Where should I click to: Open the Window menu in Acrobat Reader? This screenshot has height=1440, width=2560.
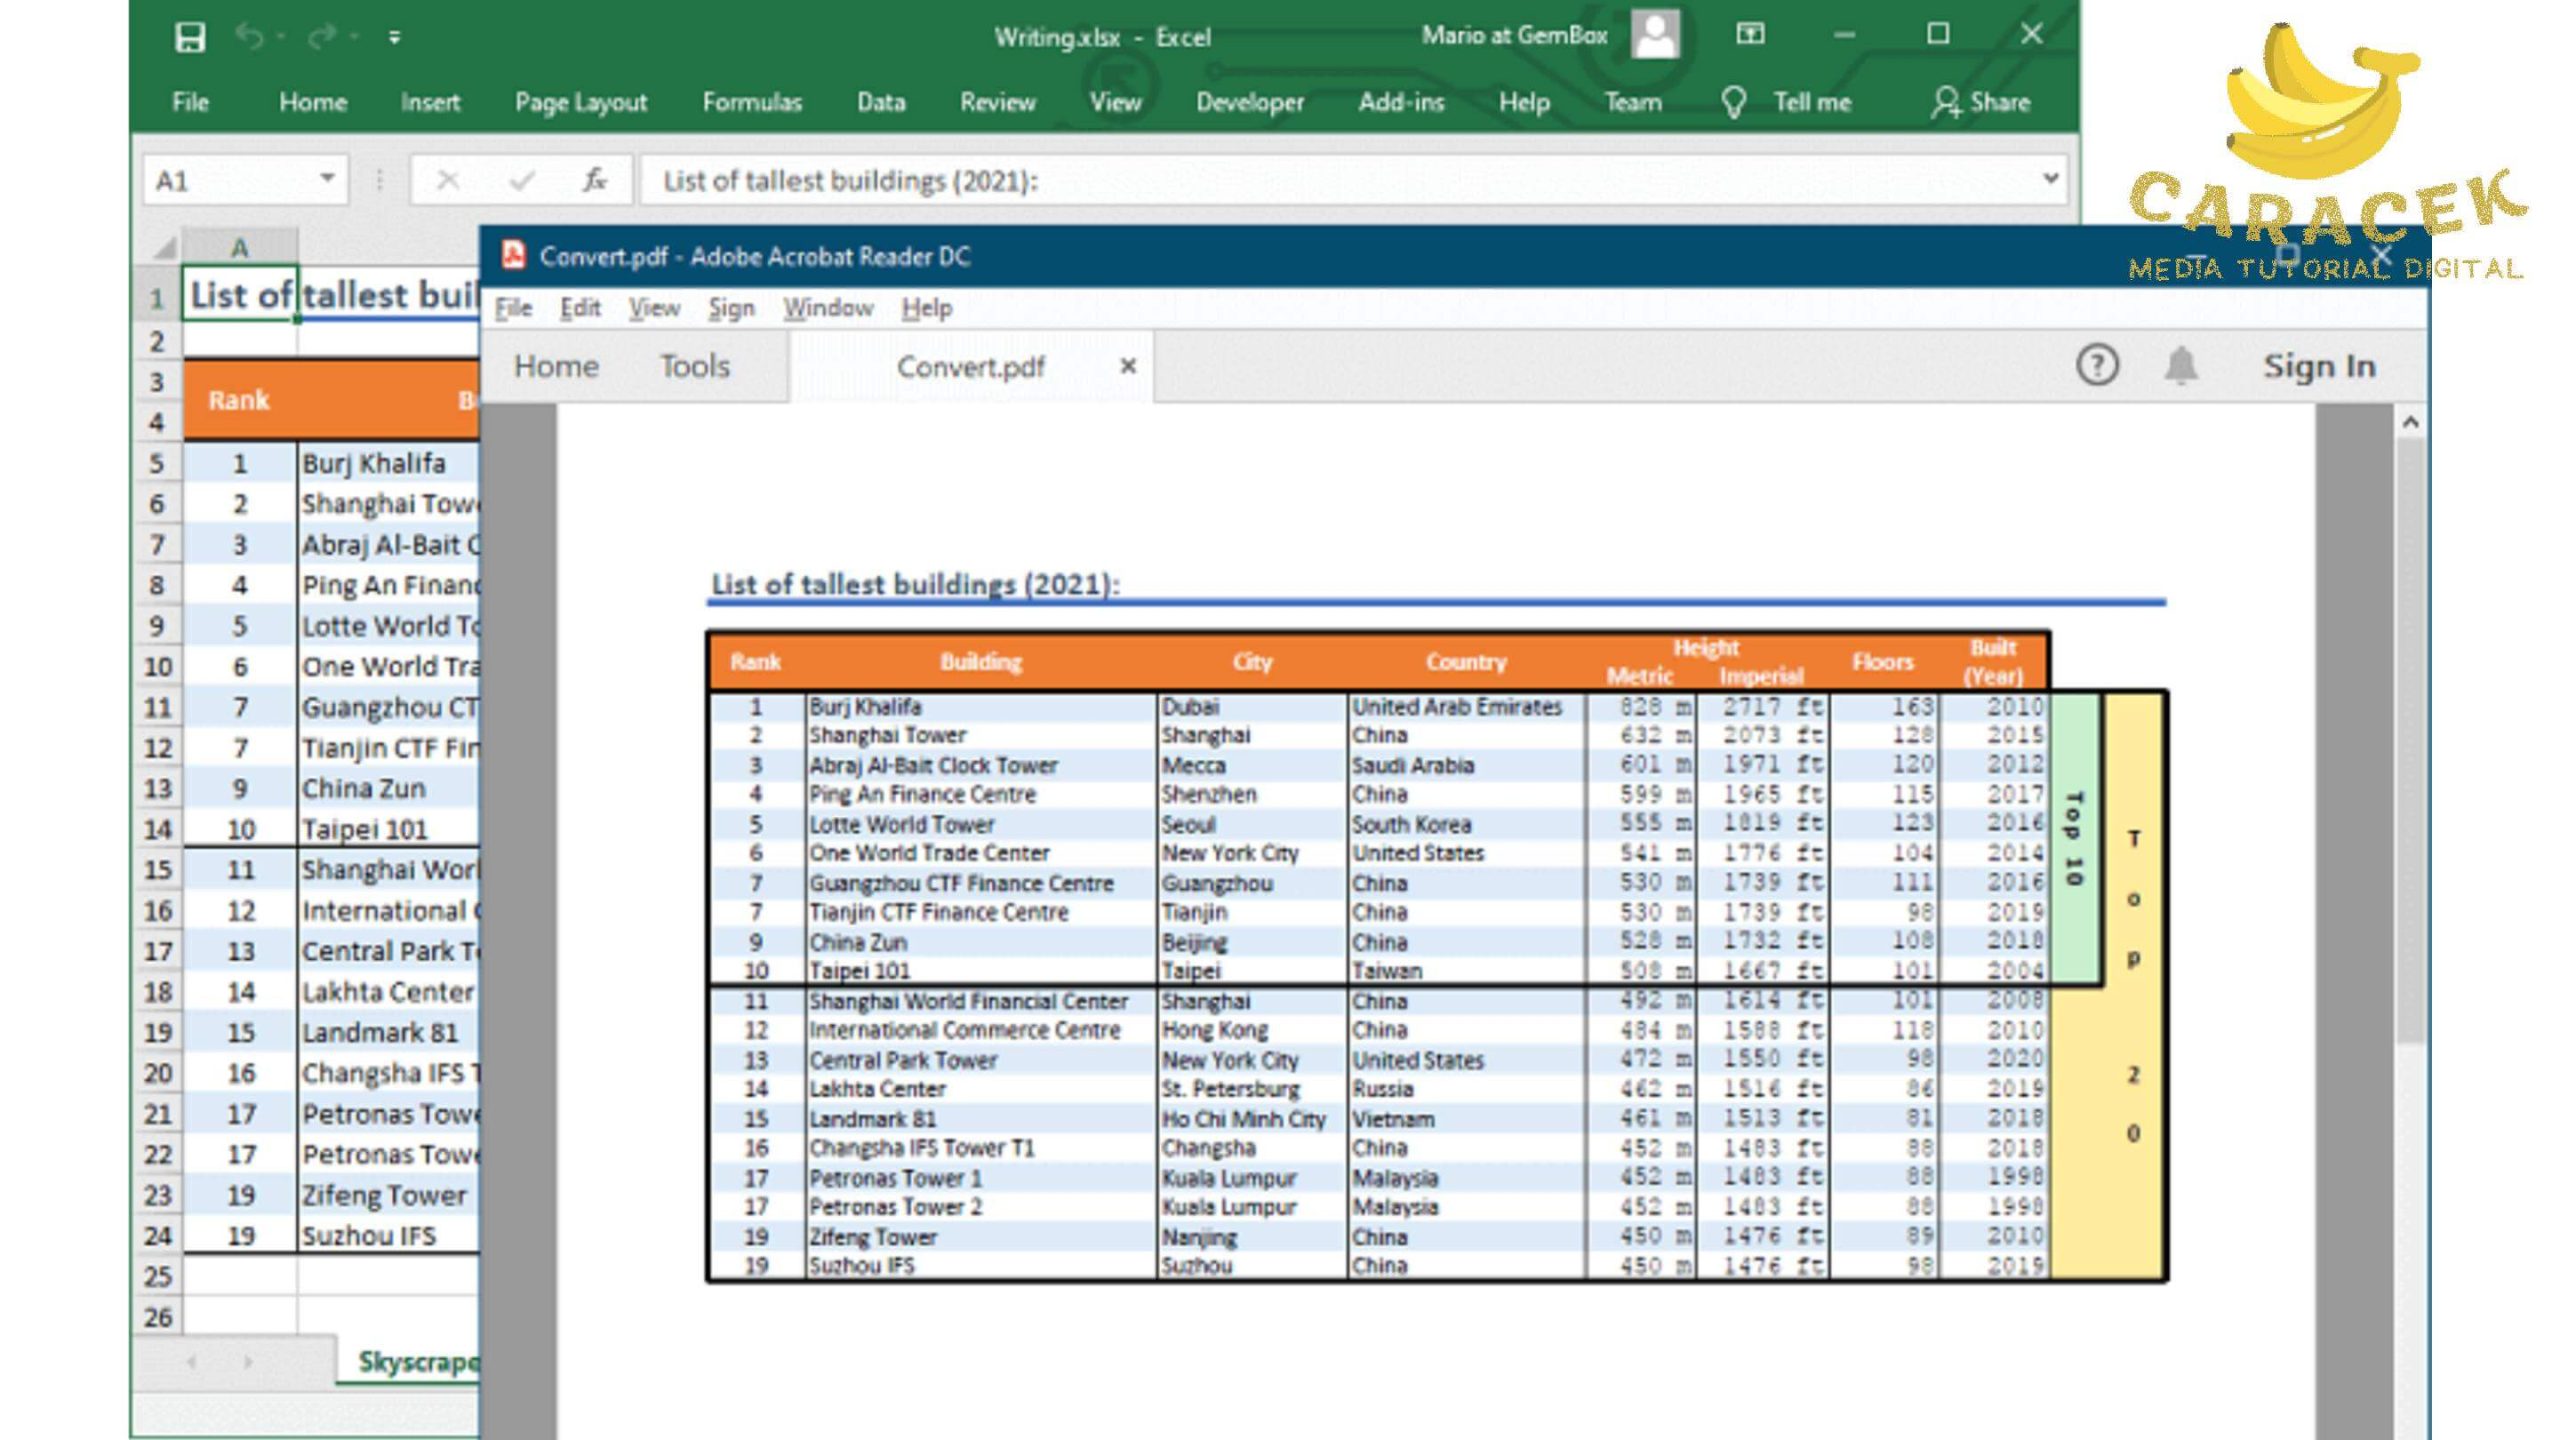tap(828, 308)
